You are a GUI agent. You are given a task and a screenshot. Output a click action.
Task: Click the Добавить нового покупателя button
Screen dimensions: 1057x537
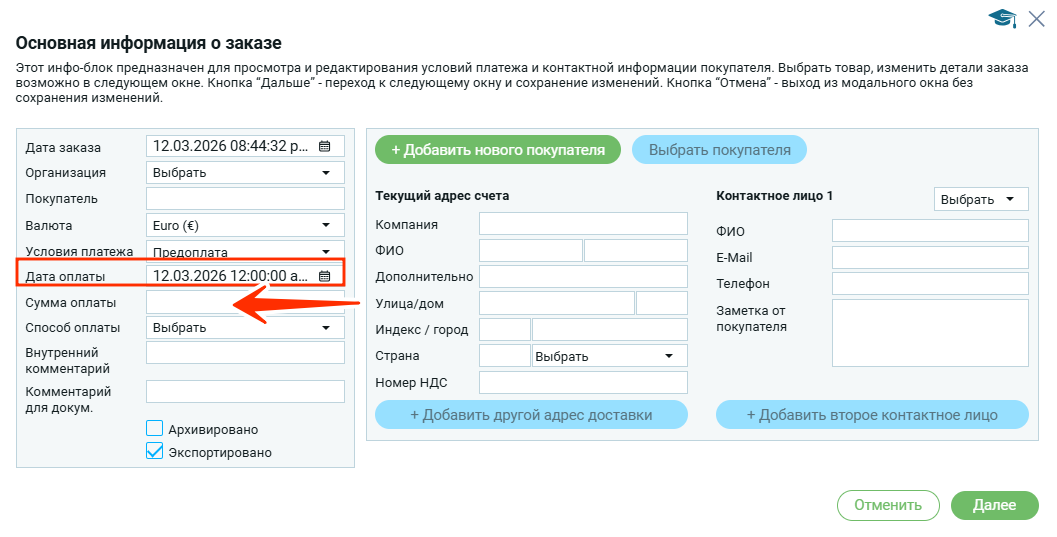498,150
